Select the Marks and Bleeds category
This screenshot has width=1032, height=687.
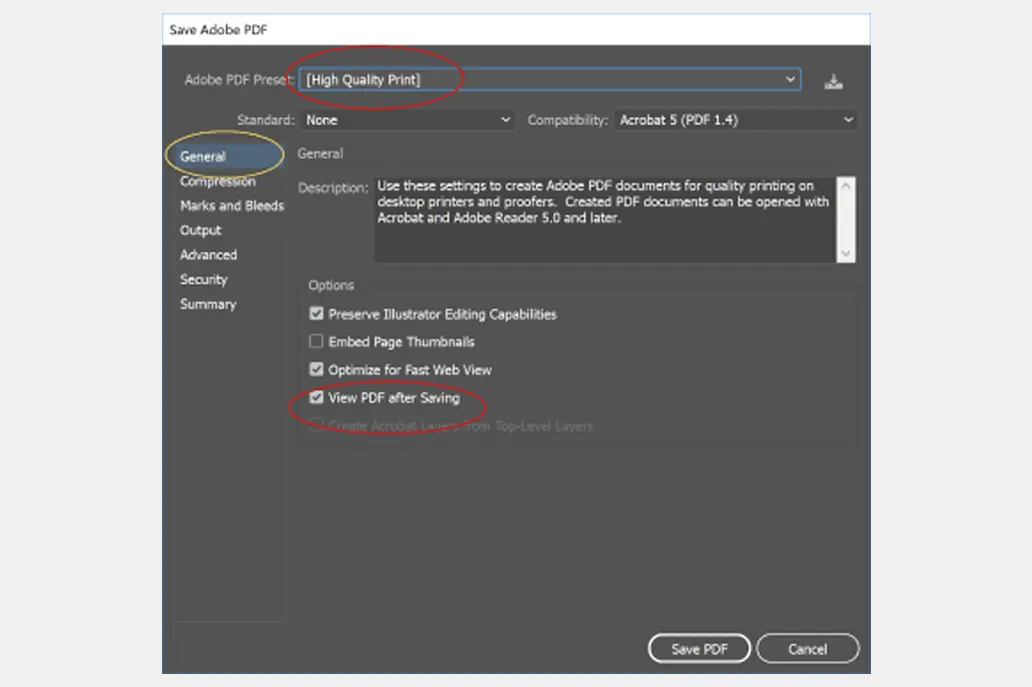pyautogui.click(x=232, y=206)
